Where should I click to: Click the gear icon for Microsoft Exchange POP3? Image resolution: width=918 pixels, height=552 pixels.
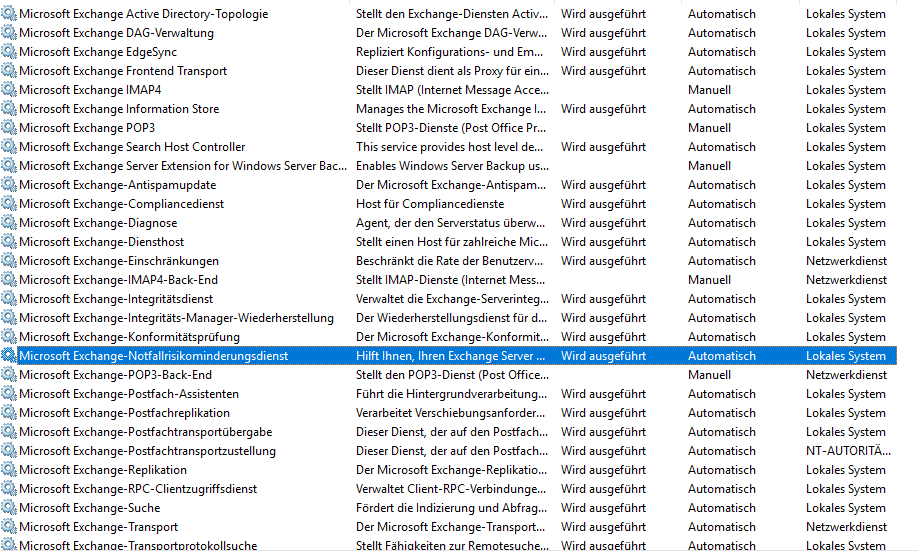point(9,128)
